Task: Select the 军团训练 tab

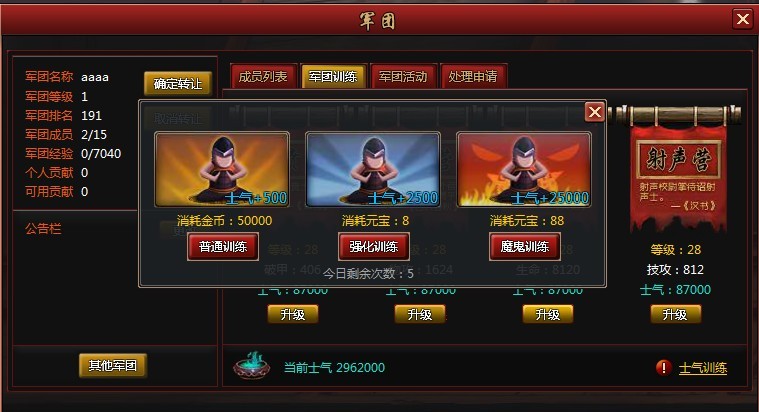Action: click(x=333, y=76)
